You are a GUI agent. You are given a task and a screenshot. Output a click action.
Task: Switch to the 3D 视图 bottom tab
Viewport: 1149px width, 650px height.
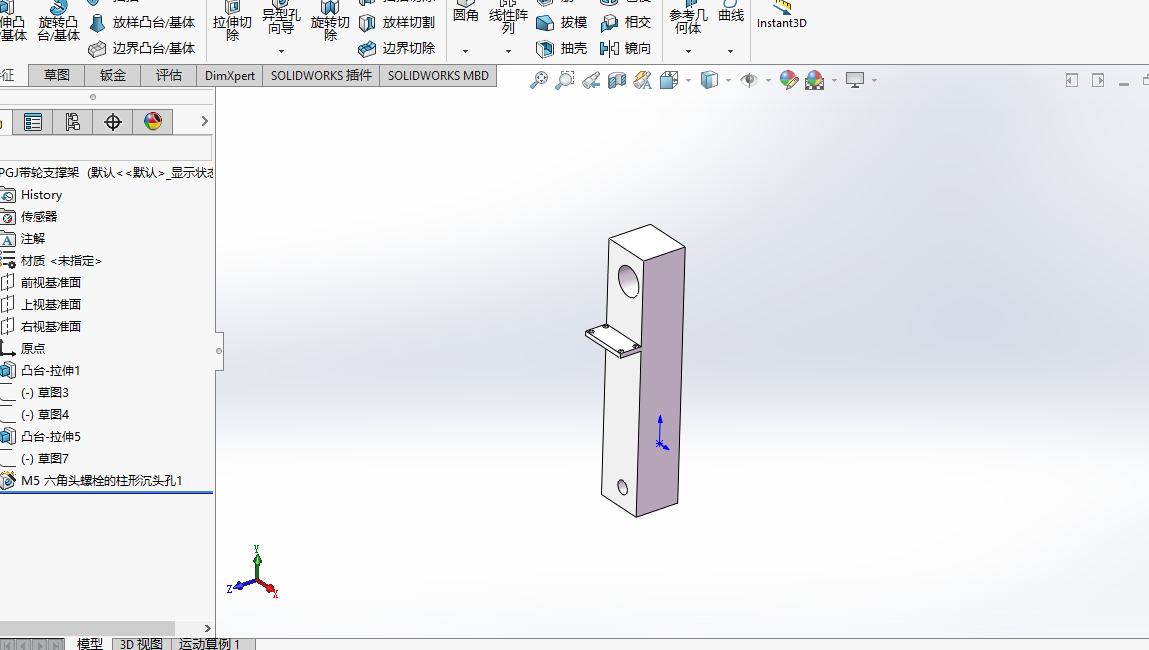pyautogui.click(x=141, y=643)
